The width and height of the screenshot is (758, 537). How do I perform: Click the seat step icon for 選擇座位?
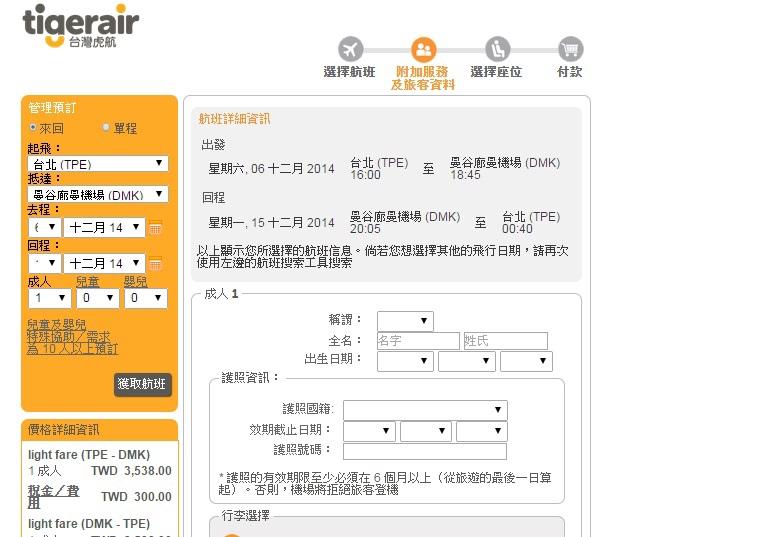coord(497,49)
